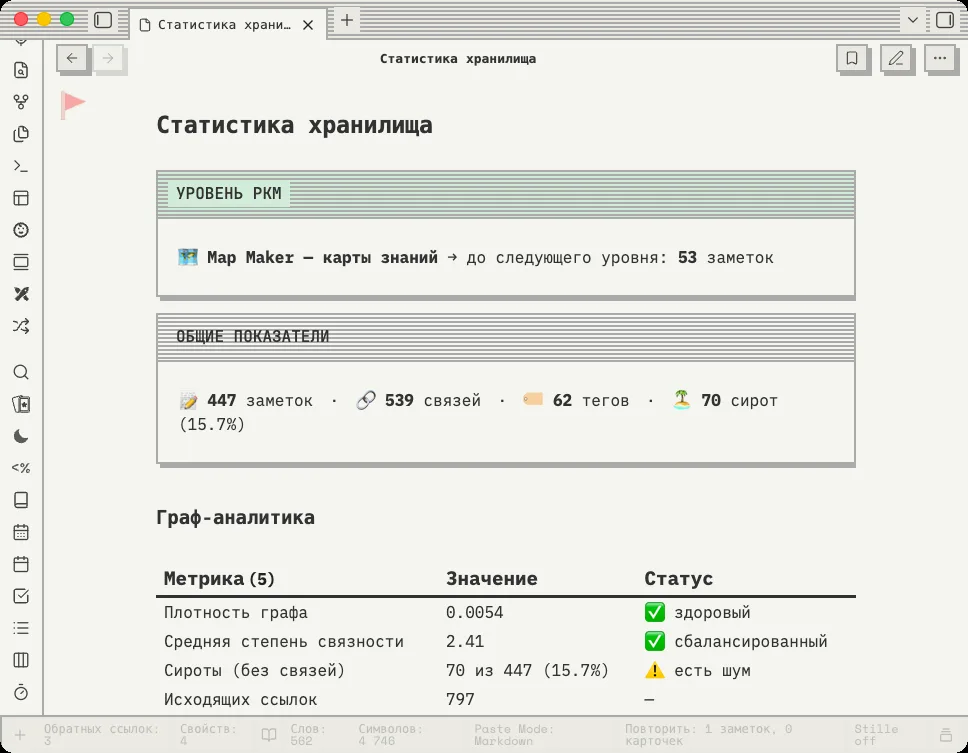Click the 2.41 value cell

(465, 642)
